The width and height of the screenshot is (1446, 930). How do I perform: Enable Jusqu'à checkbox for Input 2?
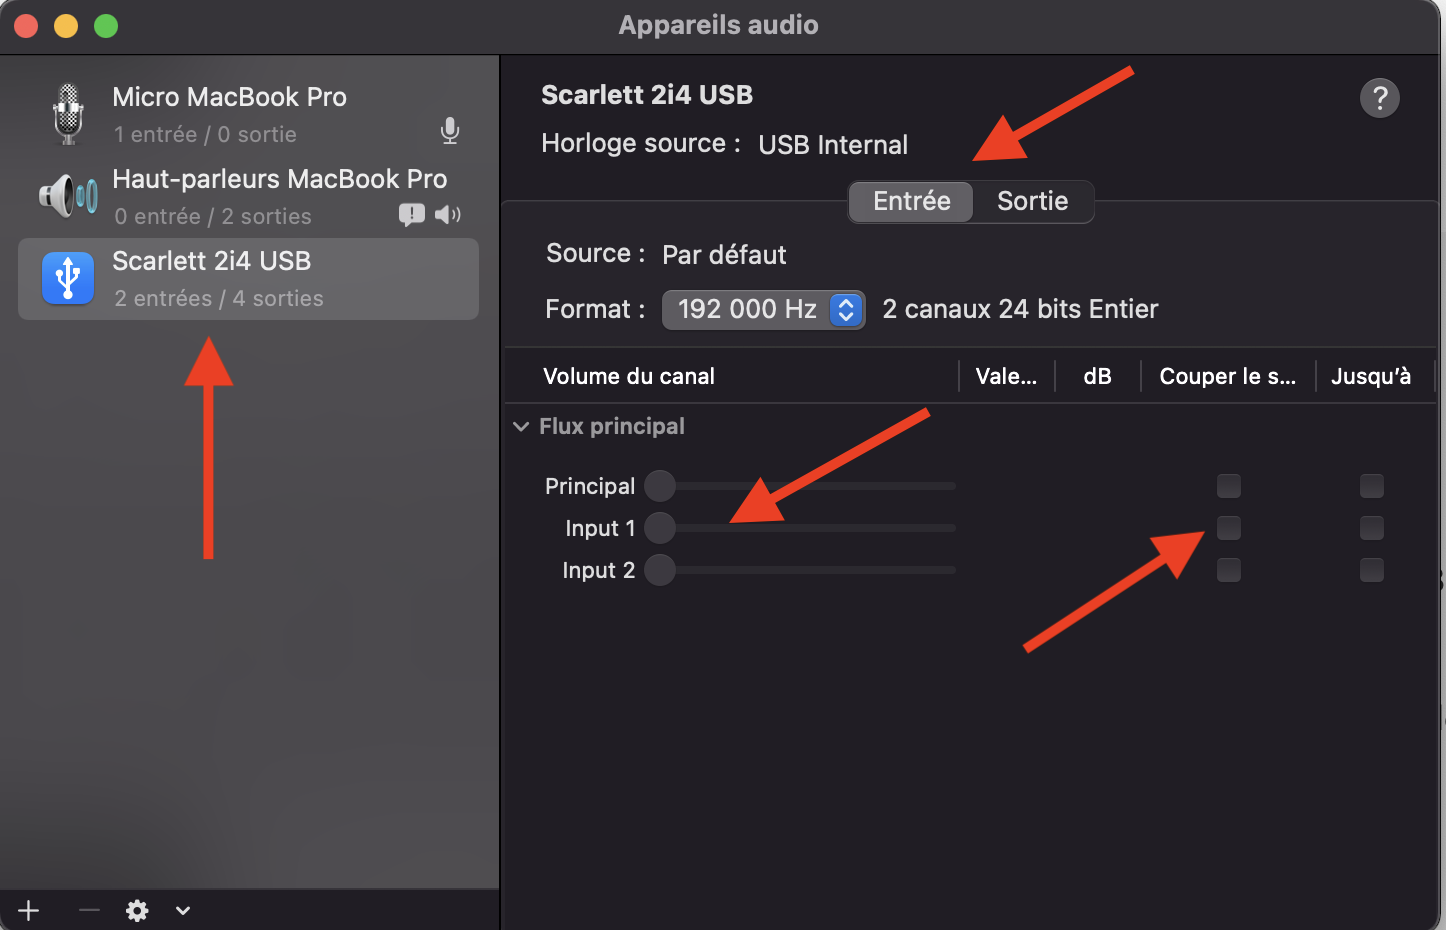tap(1371, 570)
